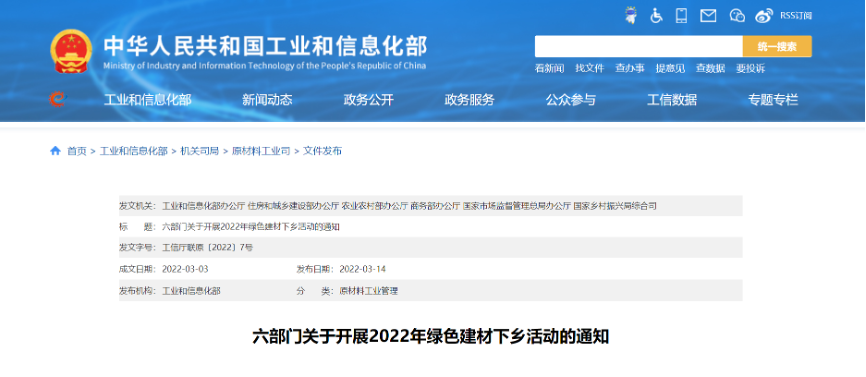Select the 查数据 quick link

point(710,68)
